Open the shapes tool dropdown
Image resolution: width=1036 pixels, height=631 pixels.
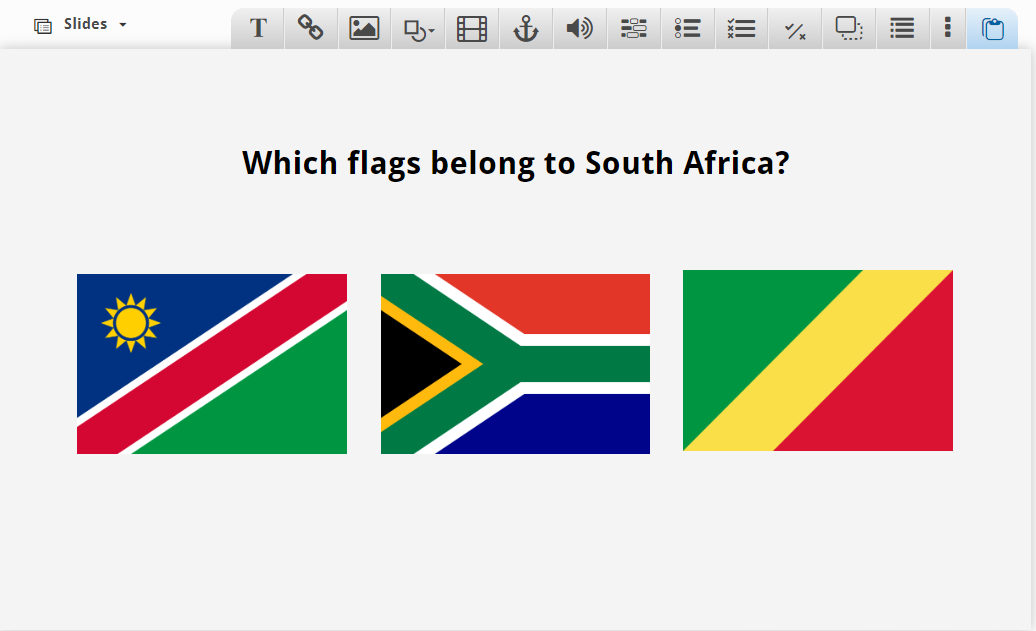[x=418, y=28]
